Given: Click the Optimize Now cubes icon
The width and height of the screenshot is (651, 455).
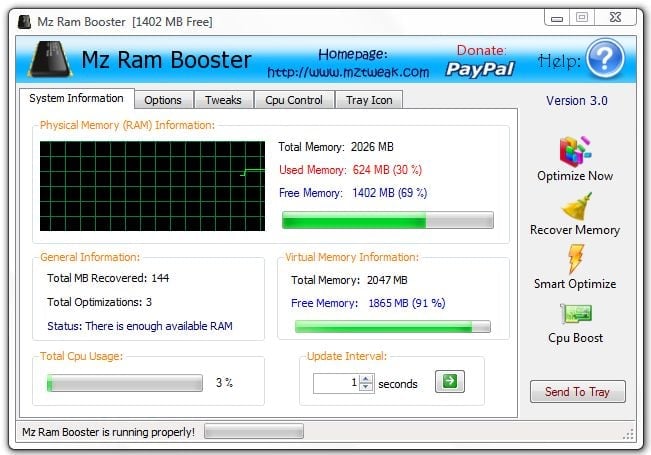Looking at the screenshot, I should [575, 150].
